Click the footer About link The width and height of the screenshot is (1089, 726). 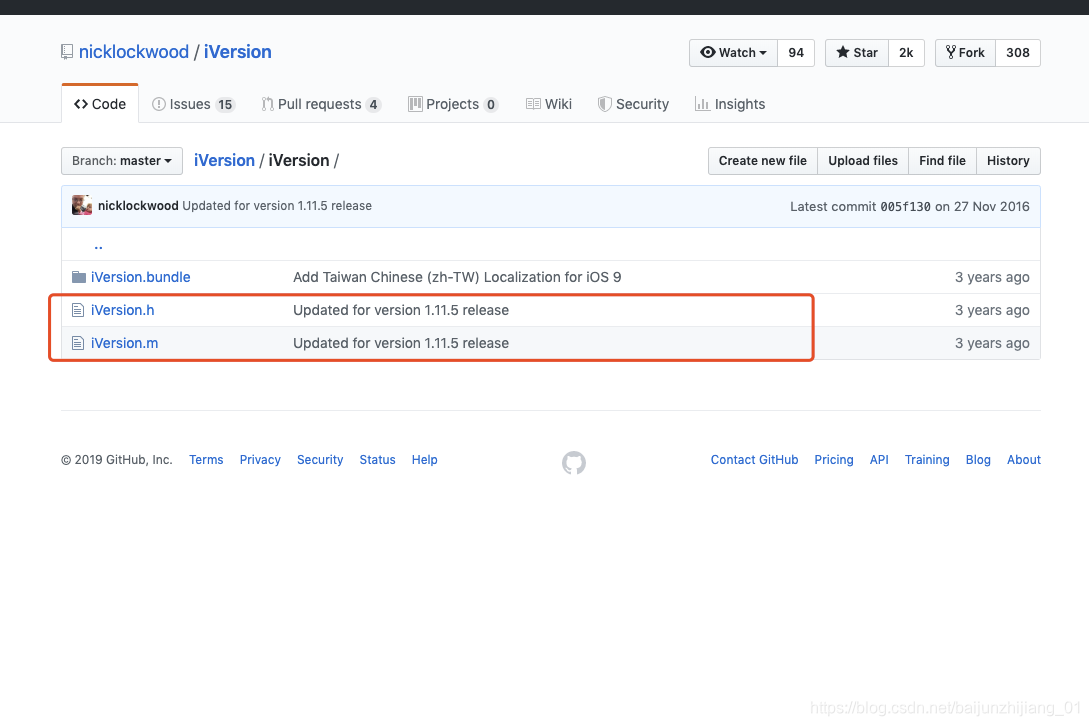point(1024,460)
